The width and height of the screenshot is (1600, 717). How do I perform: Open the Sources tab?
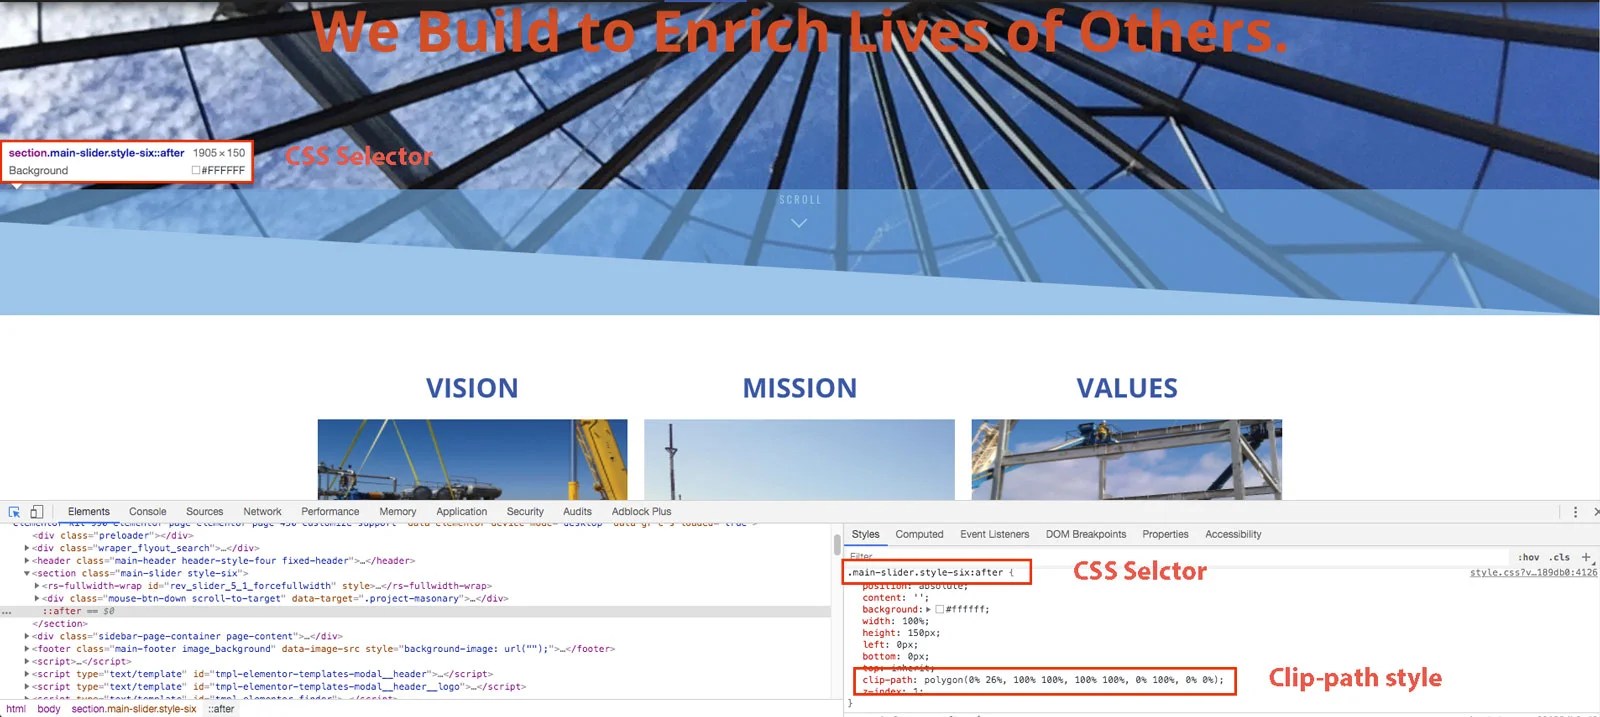point(205,511)
